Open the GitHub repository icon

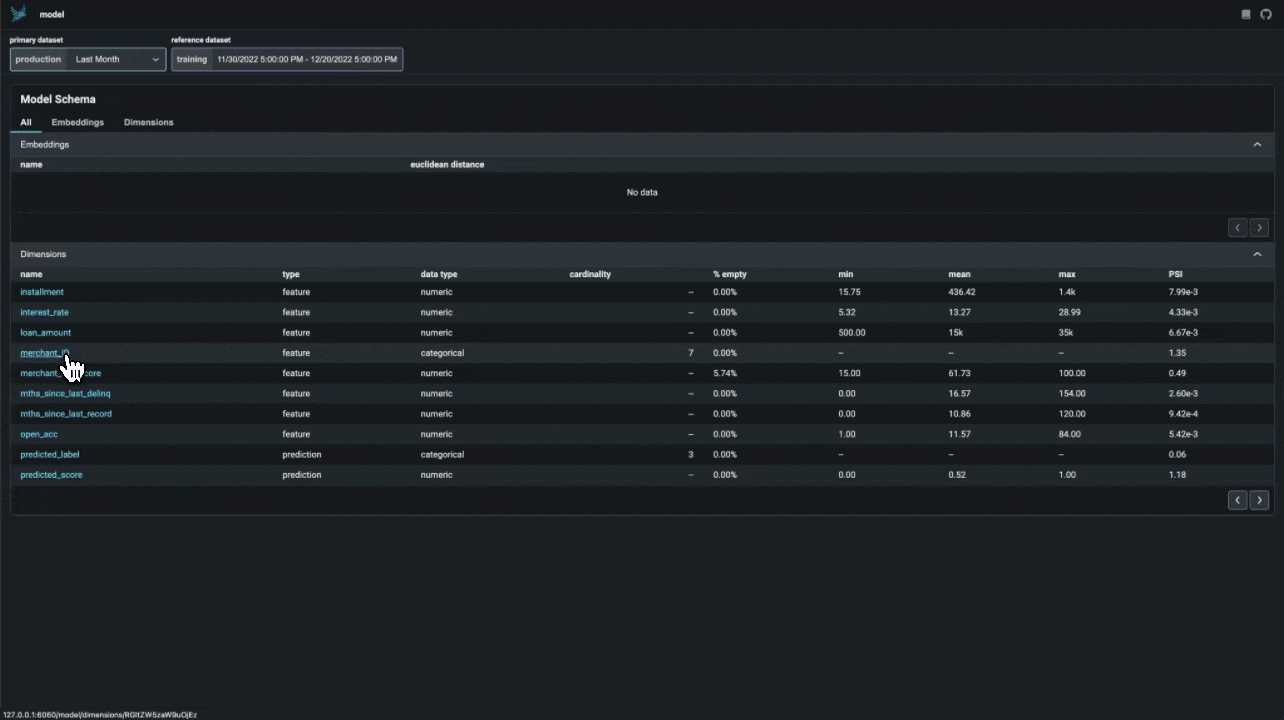coord(1268,14)
